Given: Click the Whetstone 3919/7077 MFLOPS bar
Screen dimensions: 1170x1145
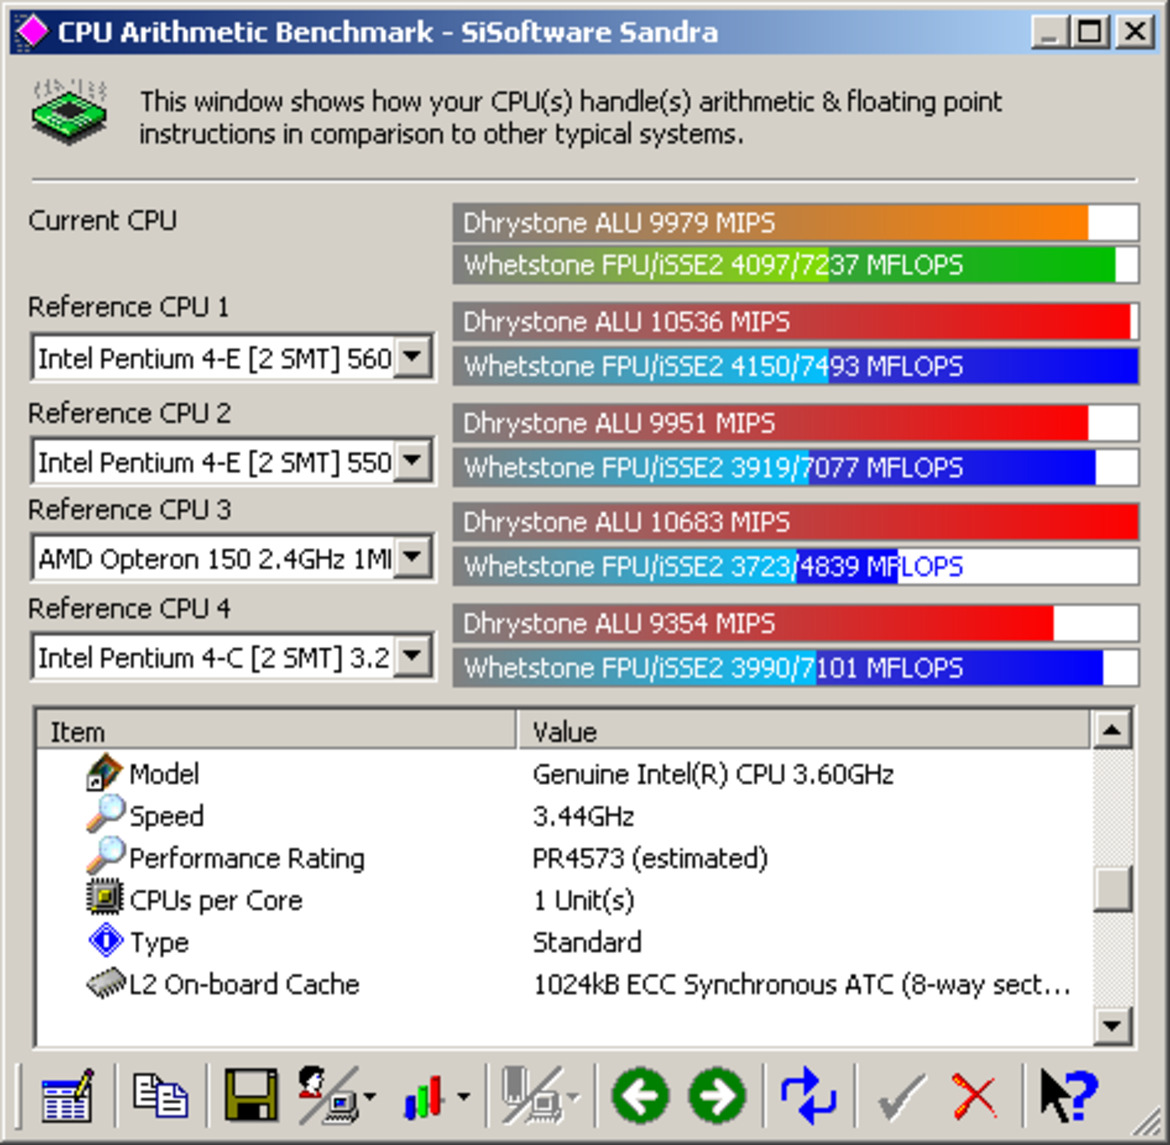Looking at the screenshot, I should tap(795, 467).
